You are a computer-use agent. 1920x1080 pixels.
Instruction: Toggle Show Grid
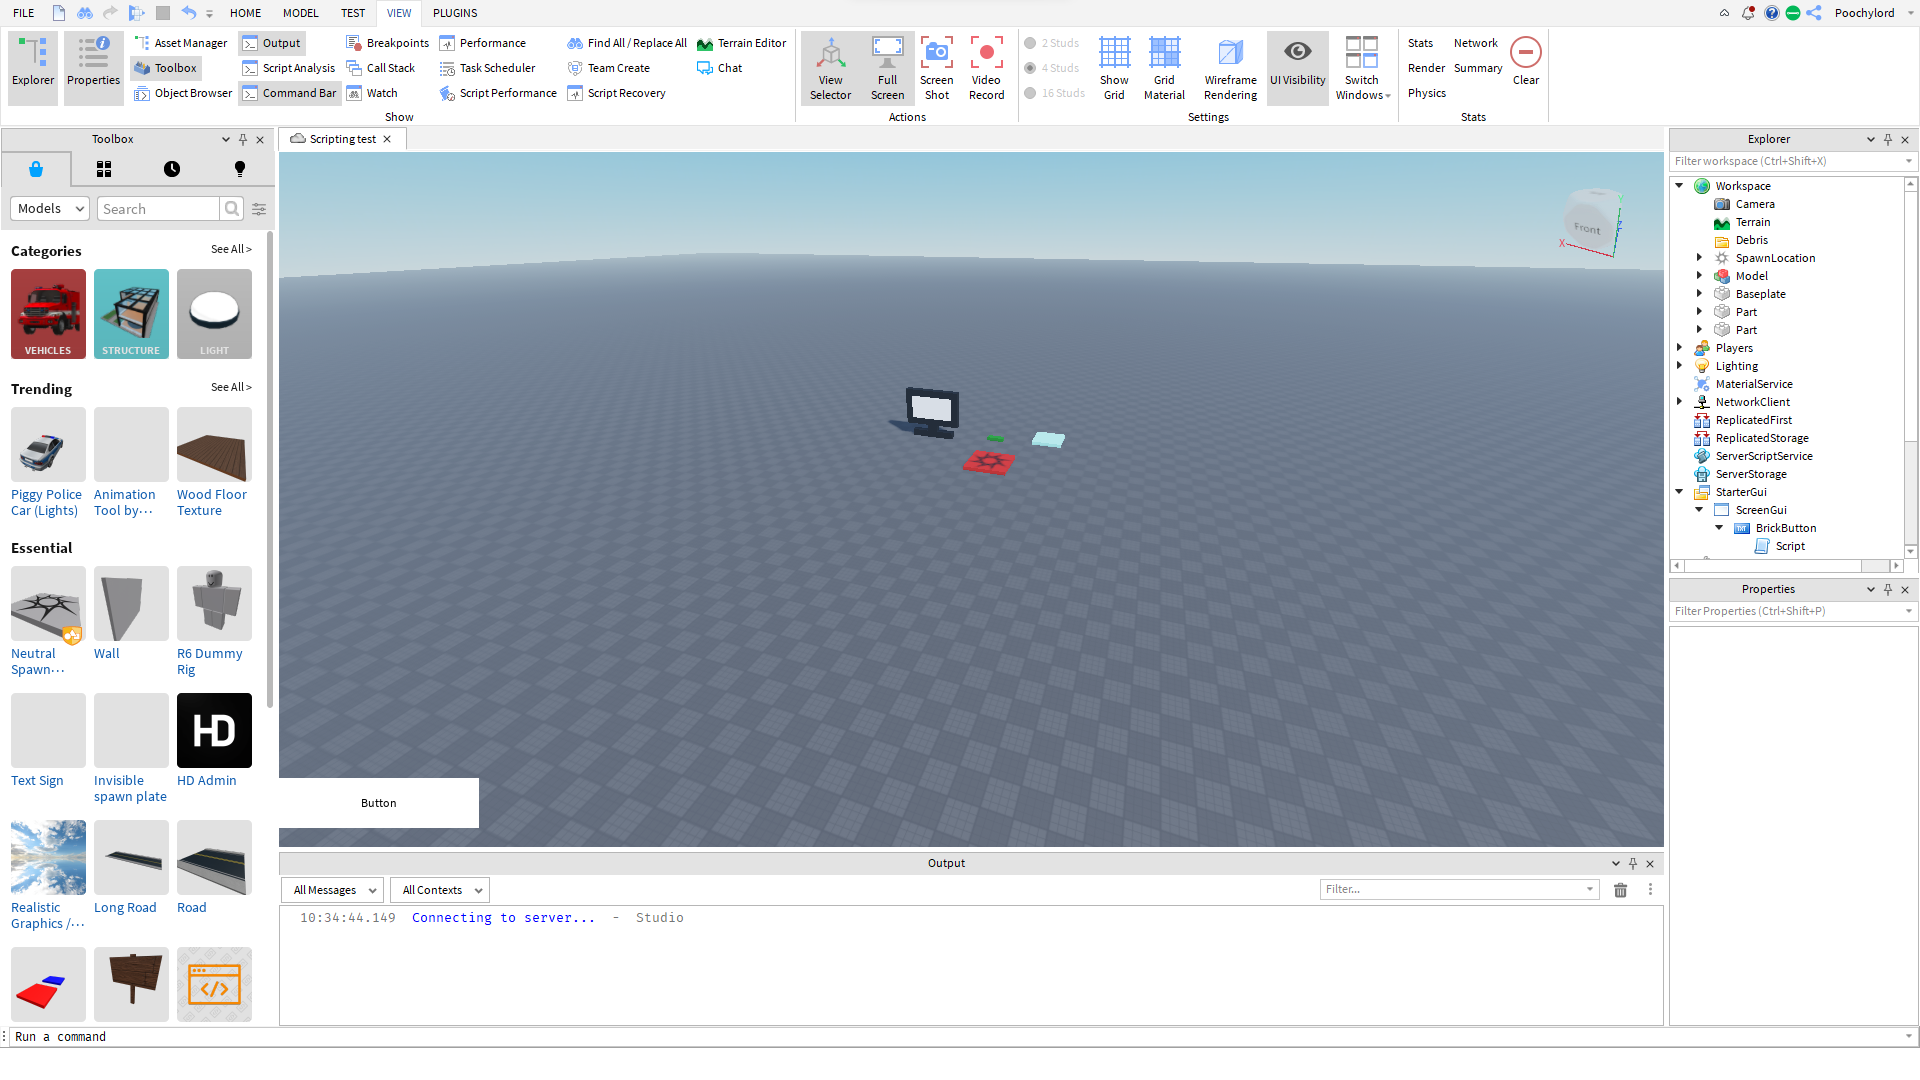tap(1114, 68)
